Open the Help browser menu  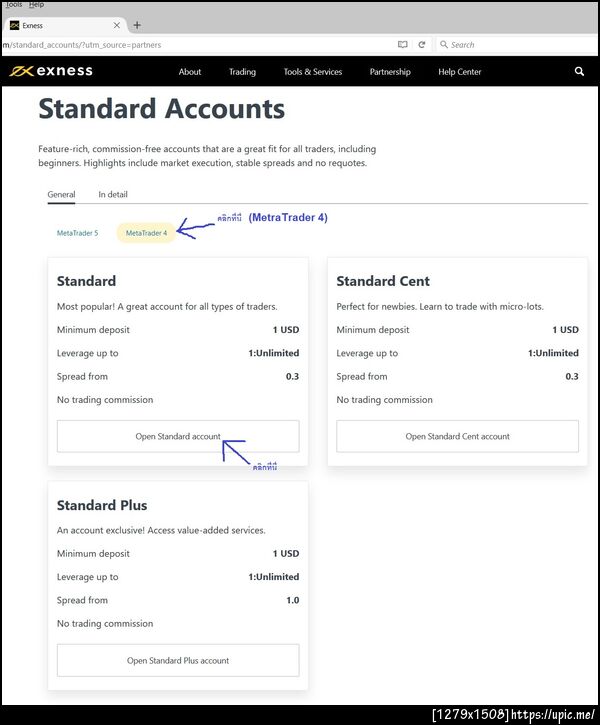point(36,4)
